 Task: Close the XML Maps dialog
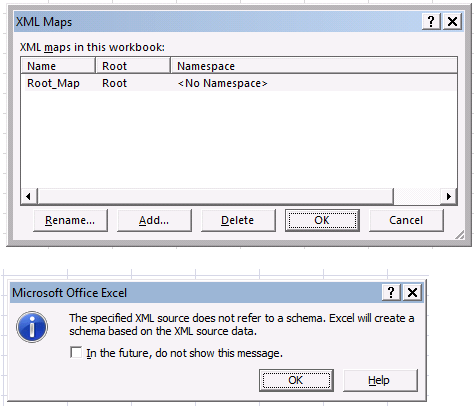tap(452, 22)
